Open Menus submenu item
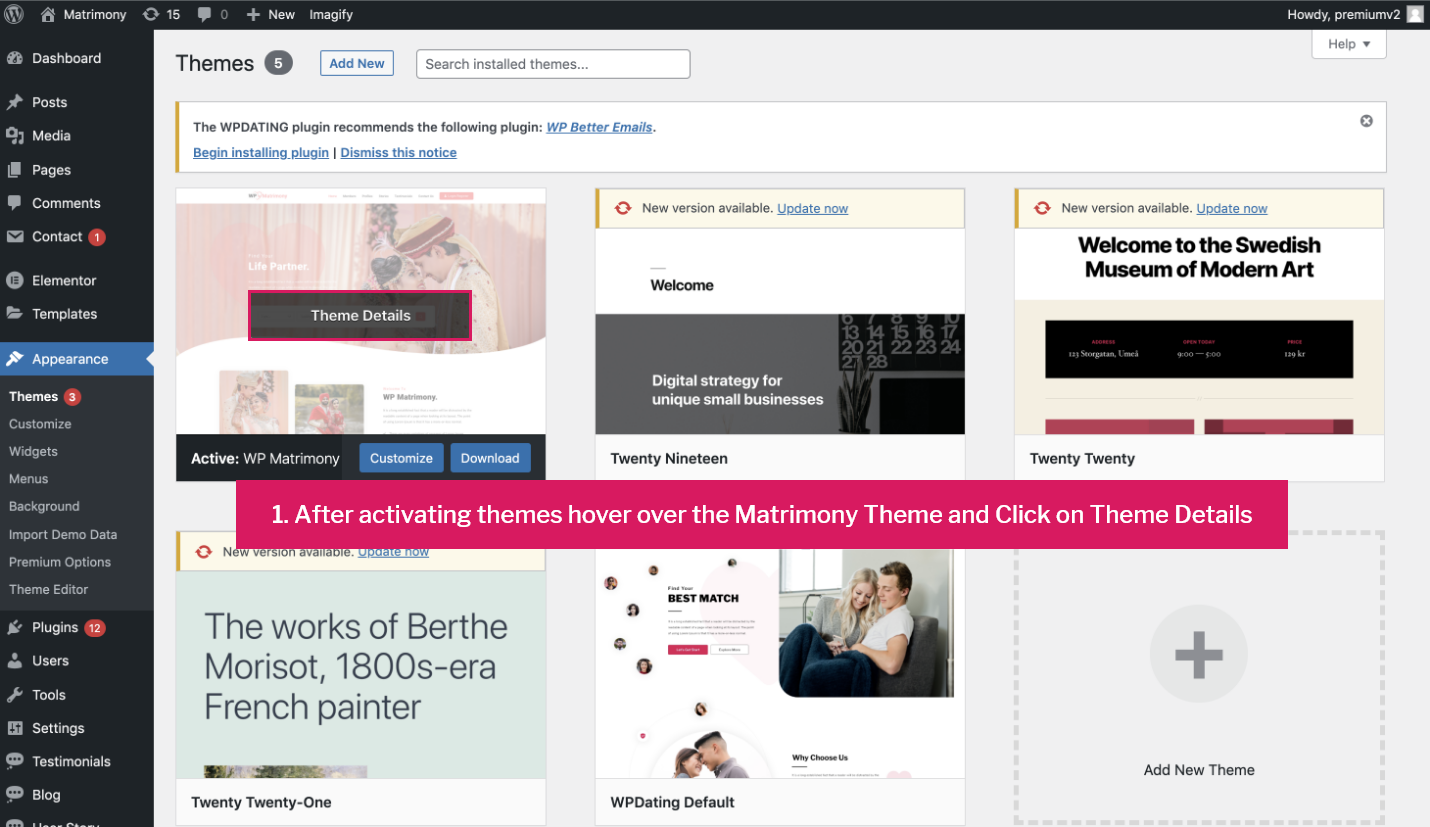This screenshot has height=827, width=1430. (28, 479)
